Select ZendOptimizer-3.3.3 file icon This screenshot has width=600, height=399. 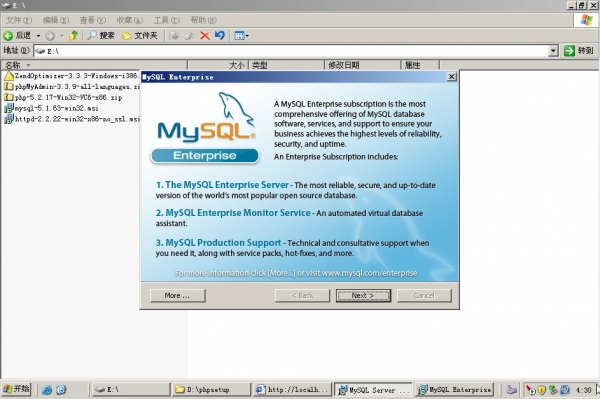click(x=8, y=76)
